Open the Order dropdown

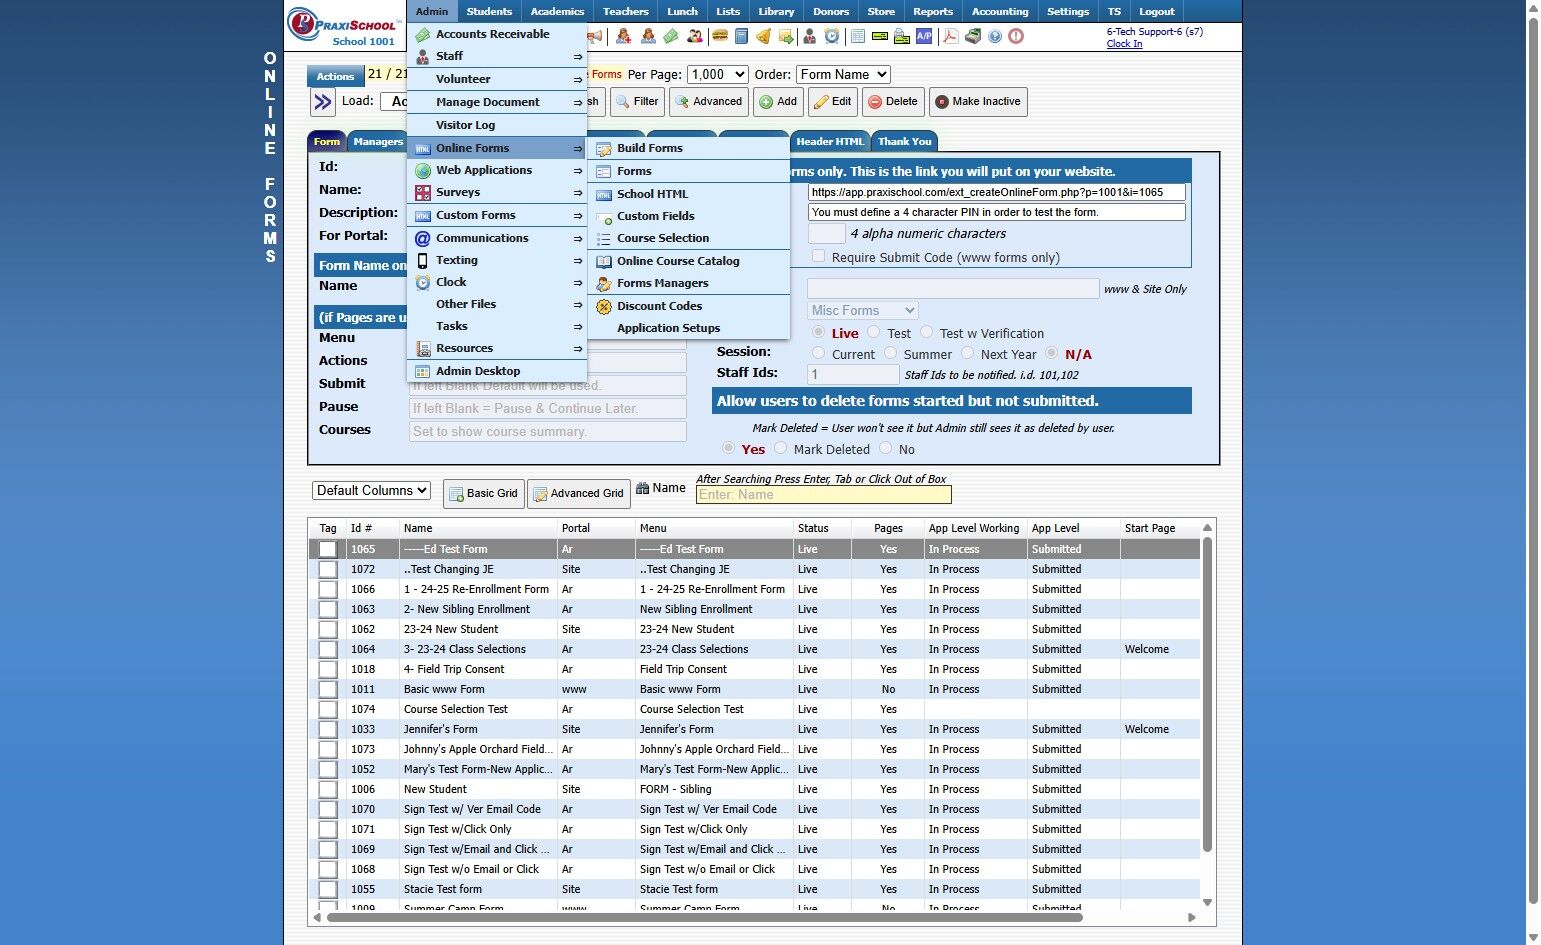pos(843,74)
